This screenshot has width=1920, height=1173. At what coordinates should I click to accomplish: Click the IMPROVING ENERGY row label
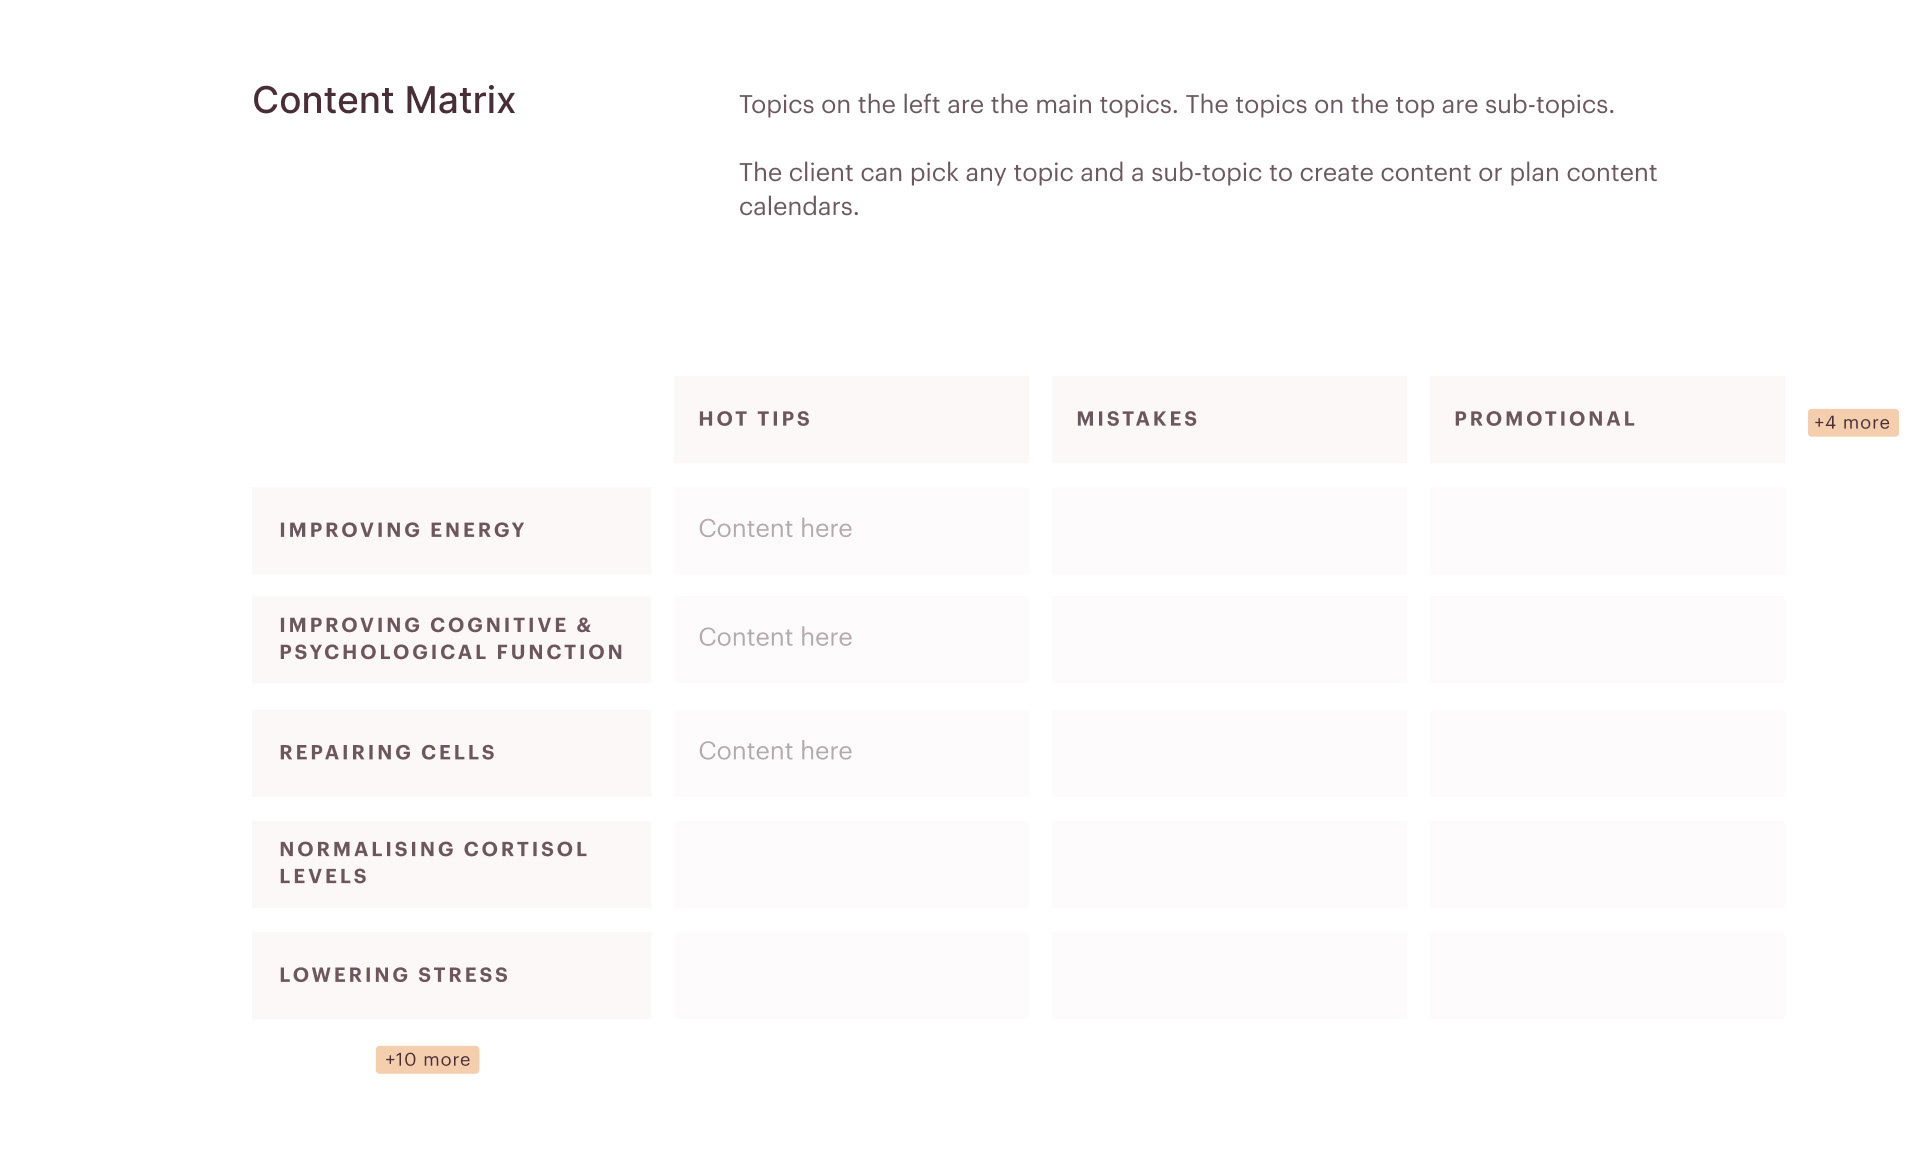pyautogui.click(x=451, y=531)
